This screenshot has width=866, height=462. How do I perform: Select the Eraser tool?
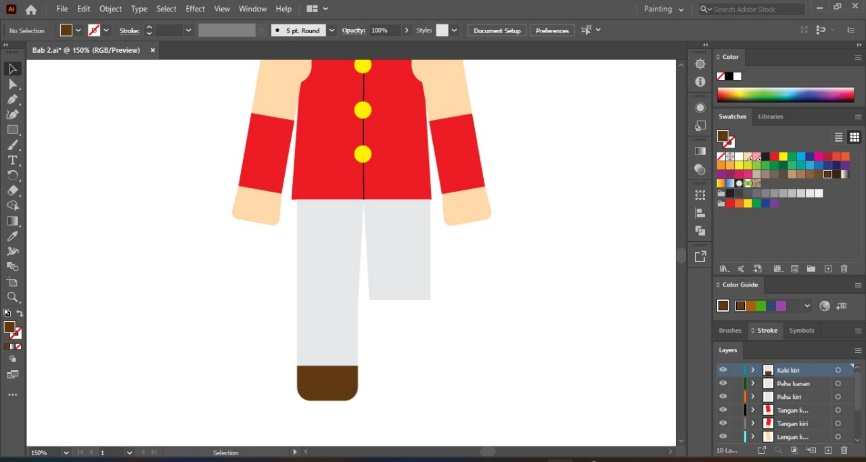(x=12, y=190)
